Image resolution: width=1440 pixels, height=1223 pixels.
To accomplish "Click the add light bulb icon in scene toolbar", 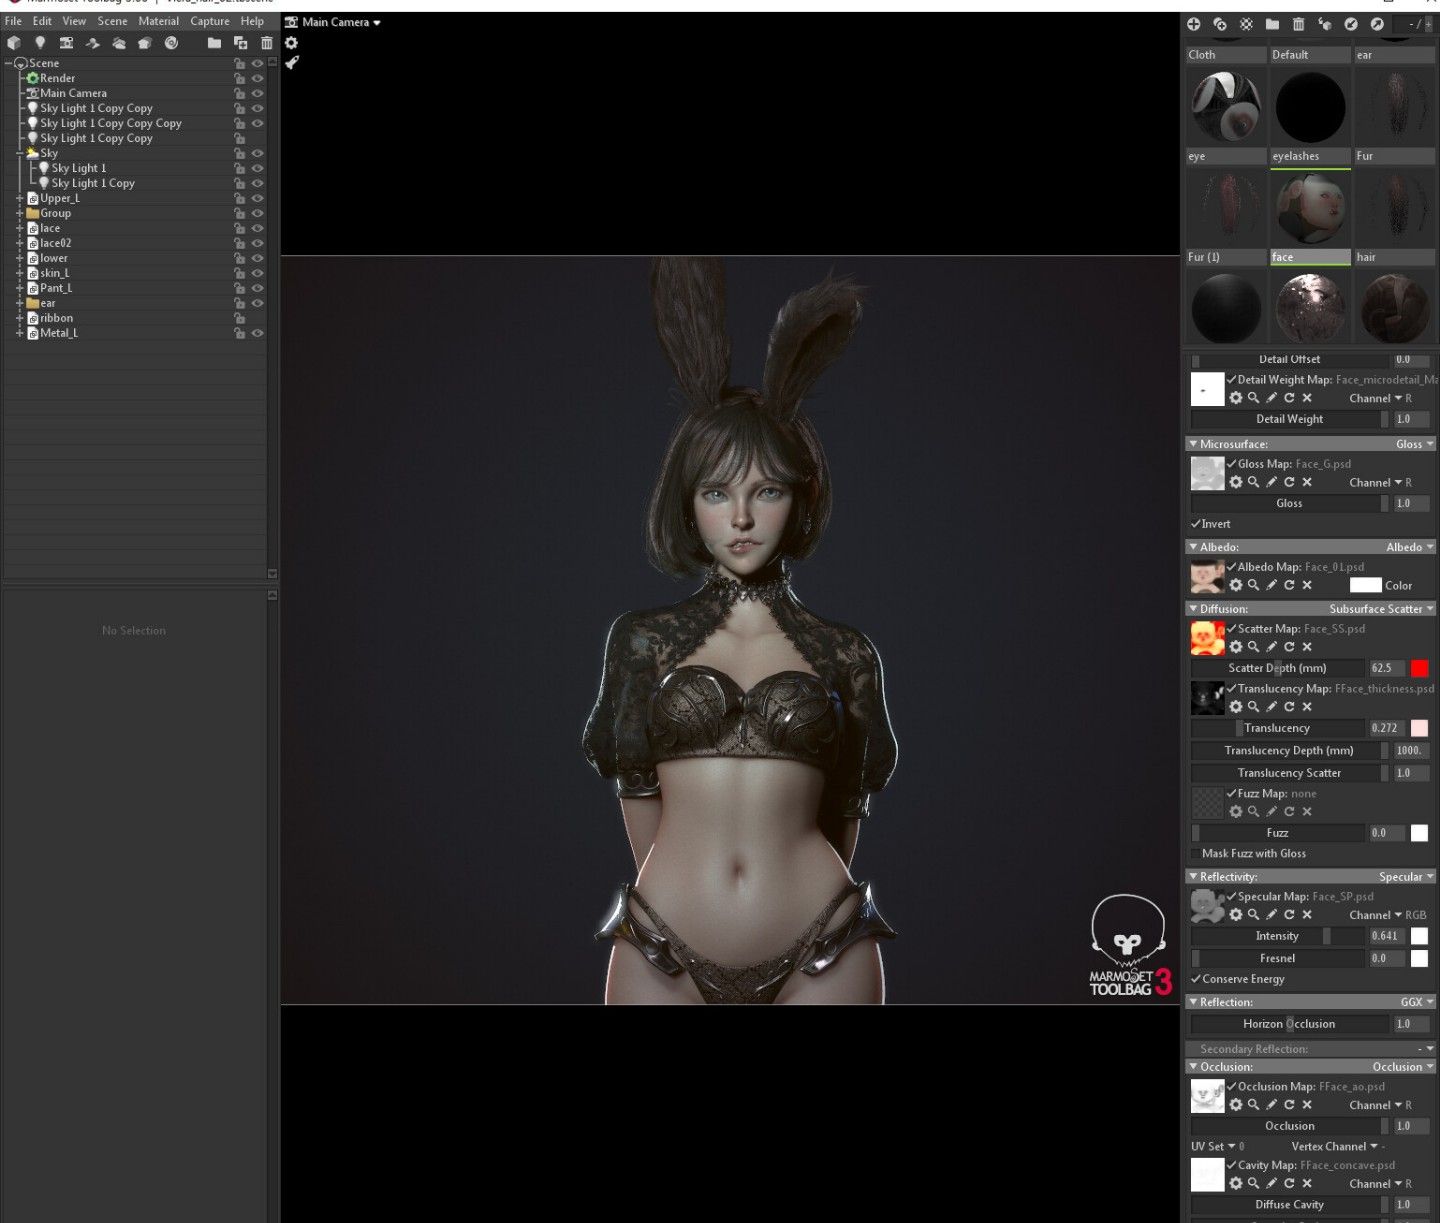I will (x=40, y=43).
